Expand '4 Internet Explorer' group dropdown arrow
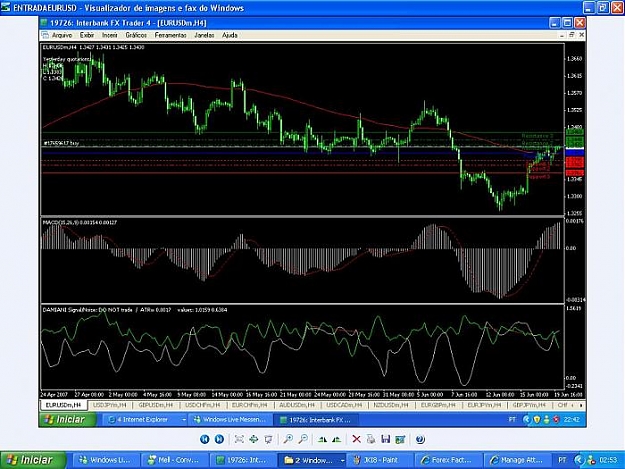The width and height of the screenshot is (625, 469). (x=184, y=420)
